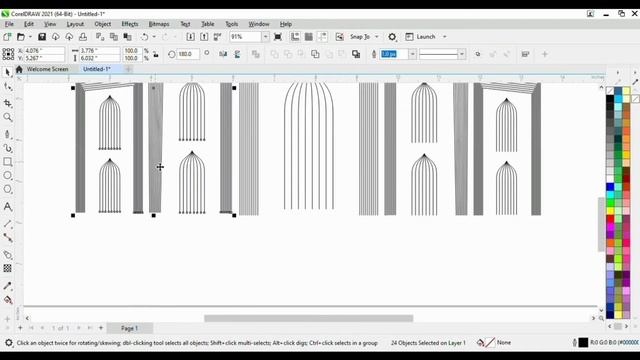The image size is (640, 360).
Task: Click the X position input field
Action: pyautogui.click(x=44, y=51)
